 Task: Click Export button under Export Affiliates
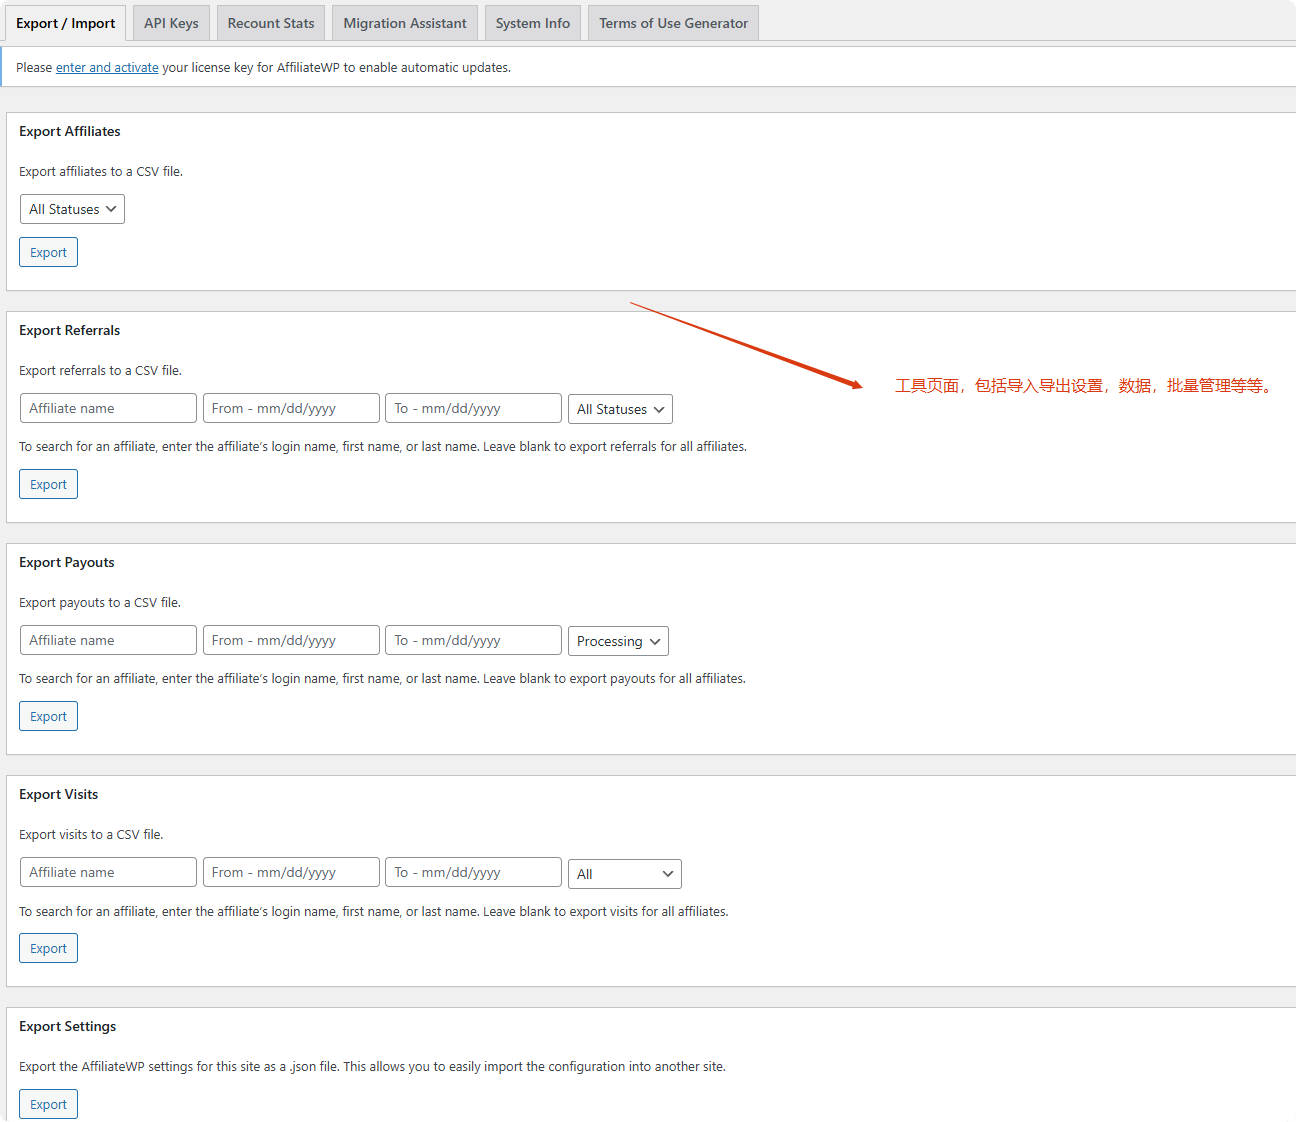[48, 252]
